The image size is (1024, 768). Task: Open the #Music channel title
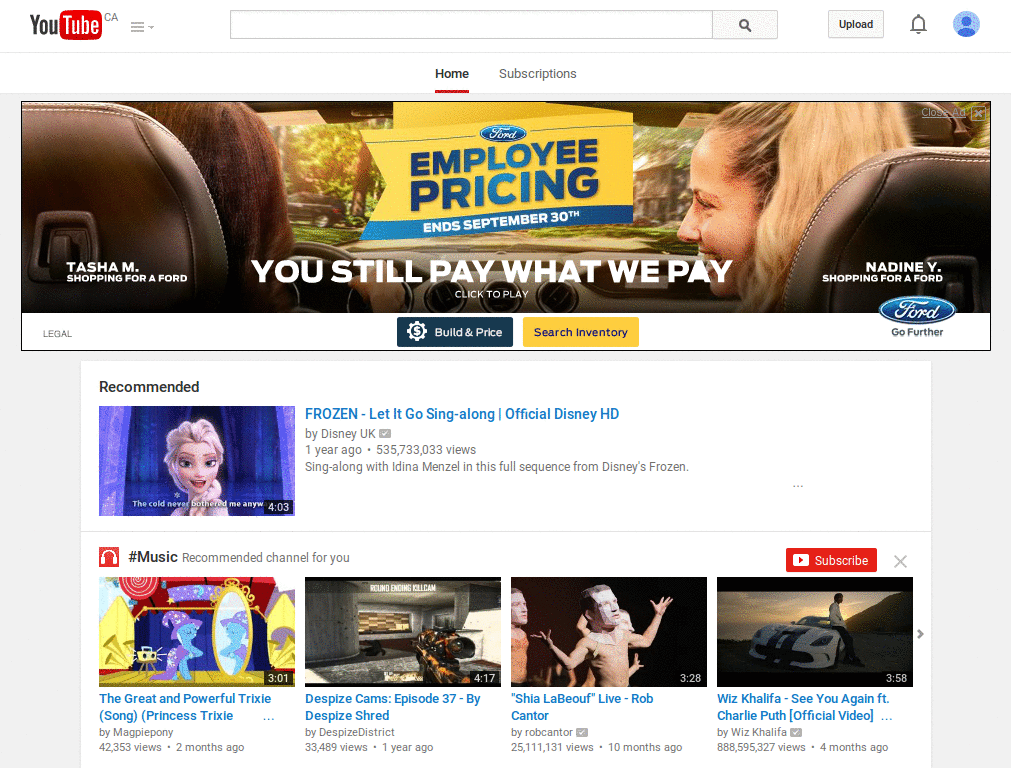[x=153, y=557]
